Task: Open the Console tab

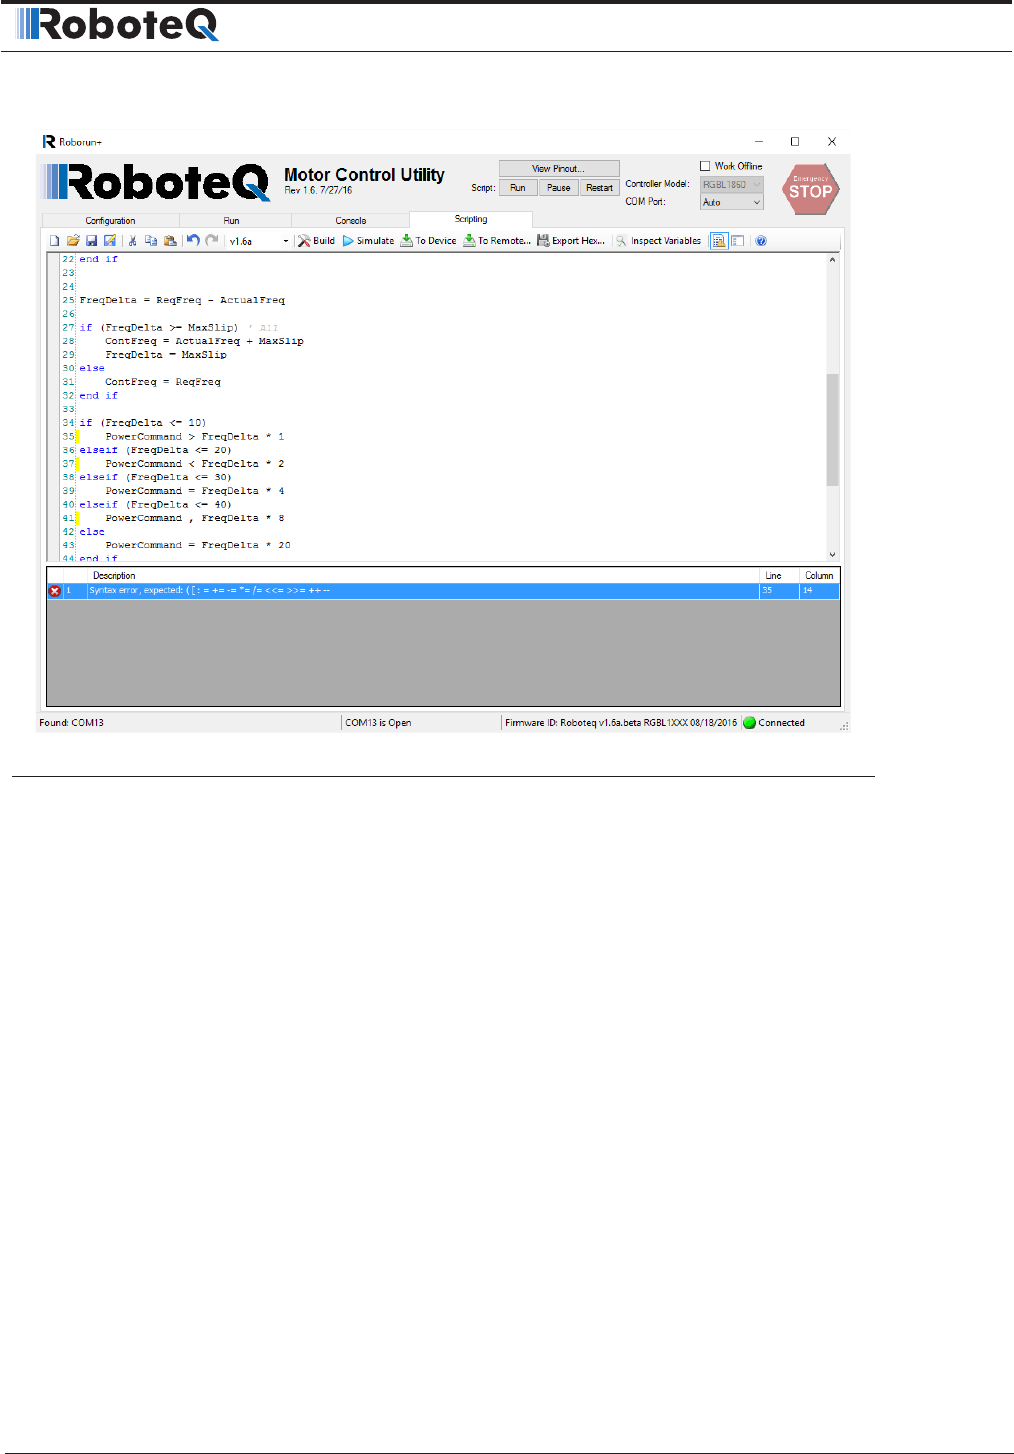Action: pos(351,221)
